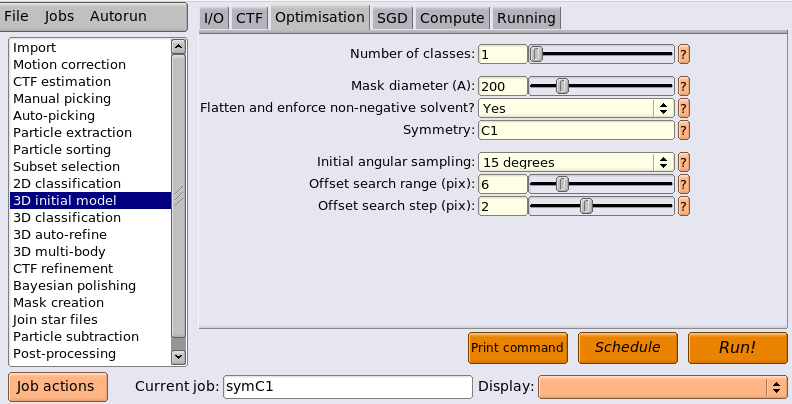Click job list scrollbar down arrow
The image size is (792, 404).
point(178,357)
